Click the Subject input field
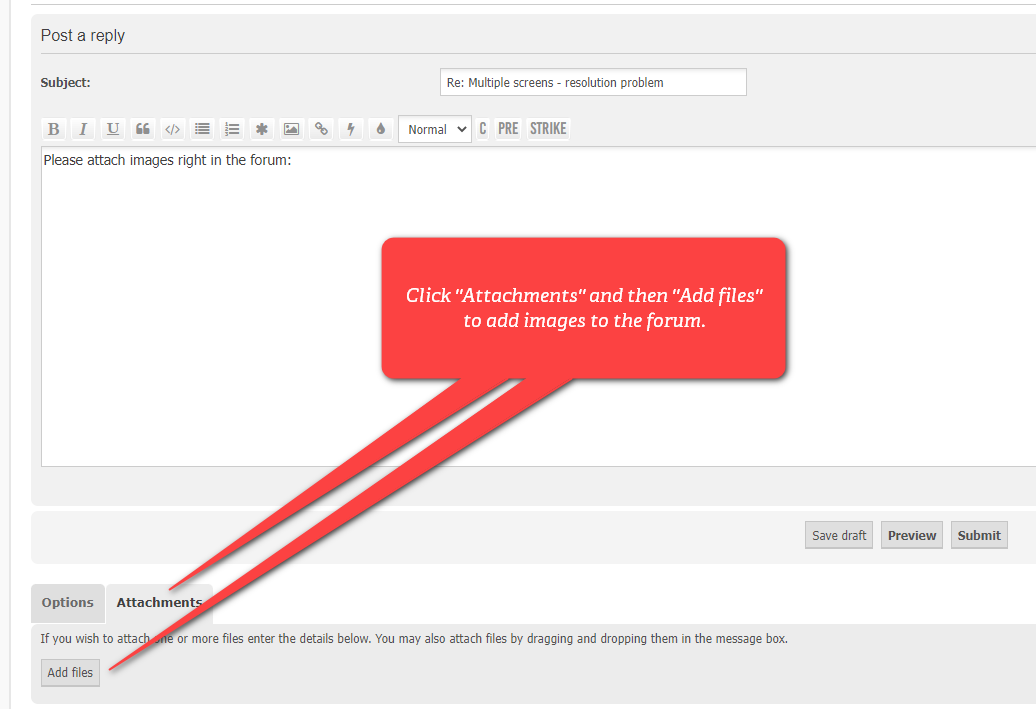Viewport: 1036px width, 709px height. click(x=593, y=82)
